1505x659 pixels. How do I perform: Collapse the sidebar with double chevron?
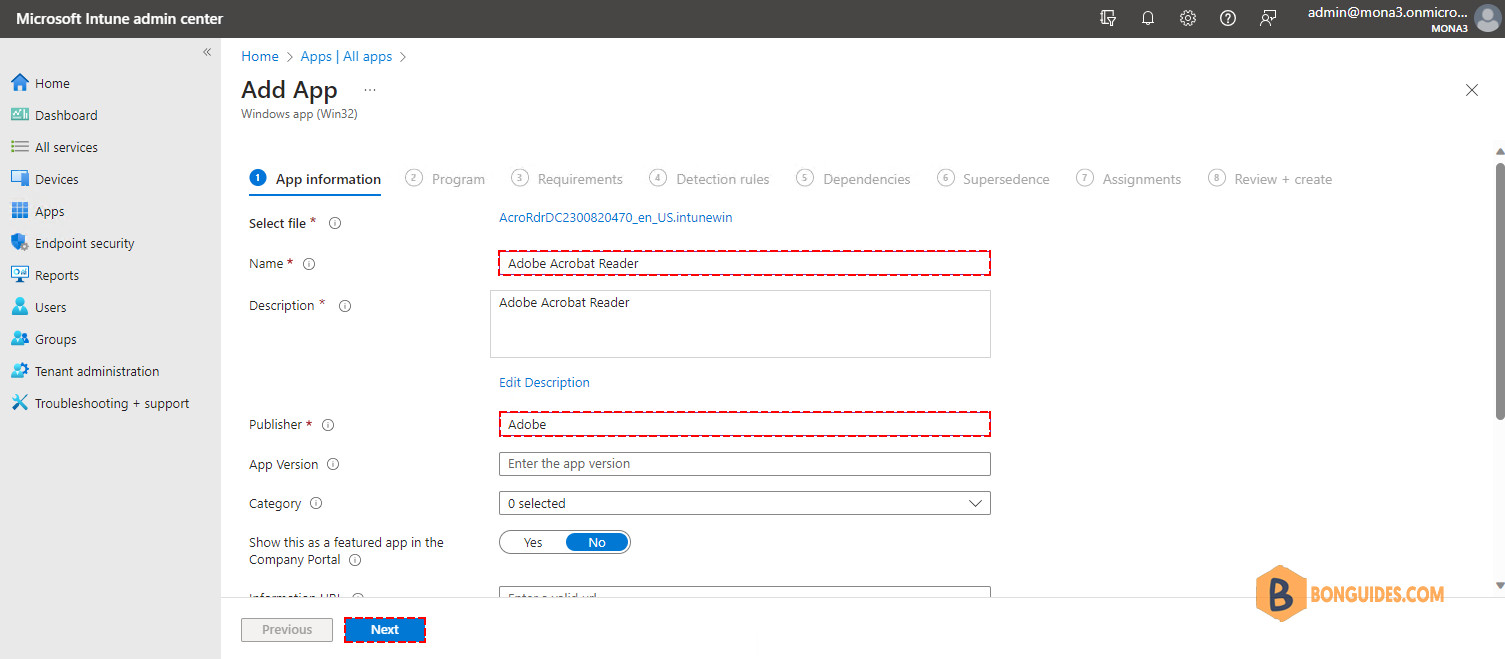point(207,52)
